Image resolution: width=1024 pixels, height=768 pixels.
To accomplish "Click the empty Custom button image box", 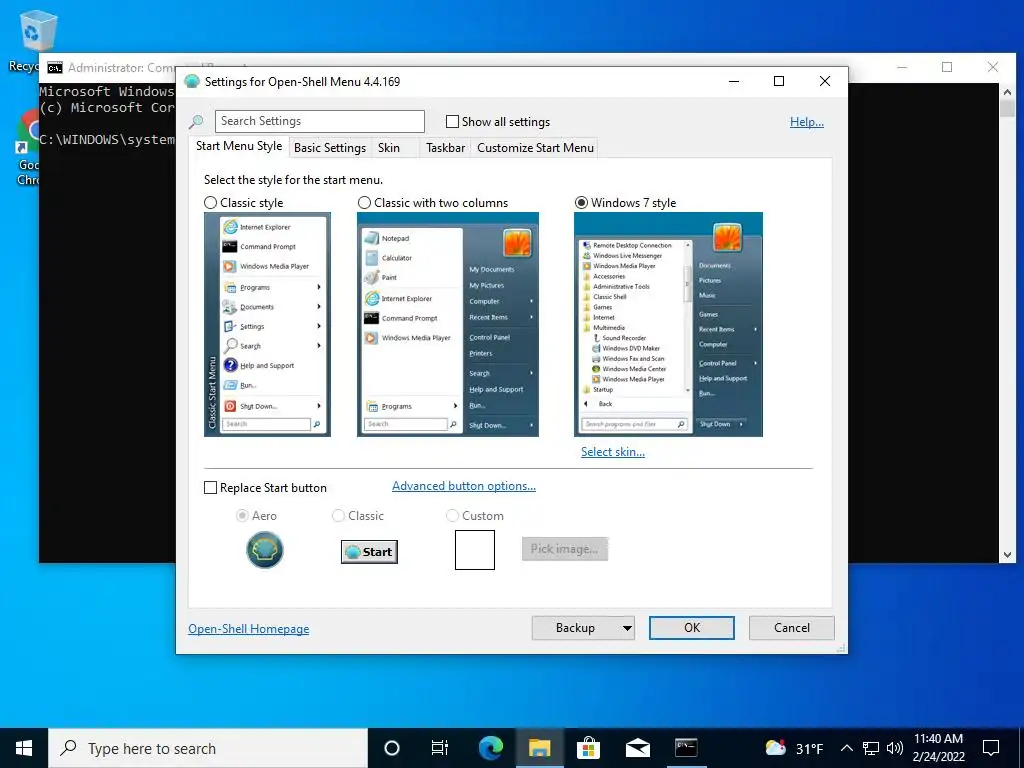I will pyautogui.click(x=475, y=550).
